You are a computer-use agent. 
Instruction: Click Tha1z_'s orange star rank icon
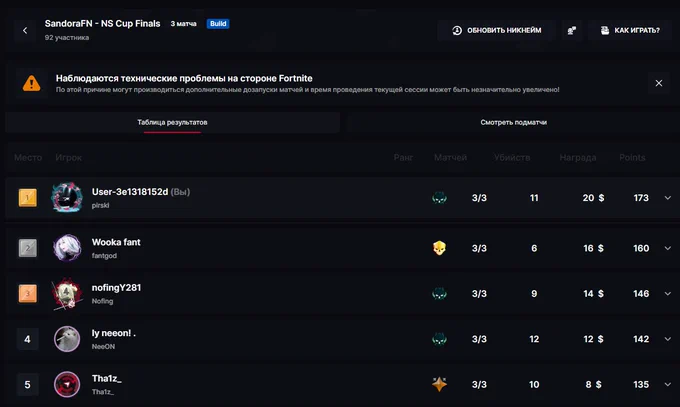click(x=439, y=384)
